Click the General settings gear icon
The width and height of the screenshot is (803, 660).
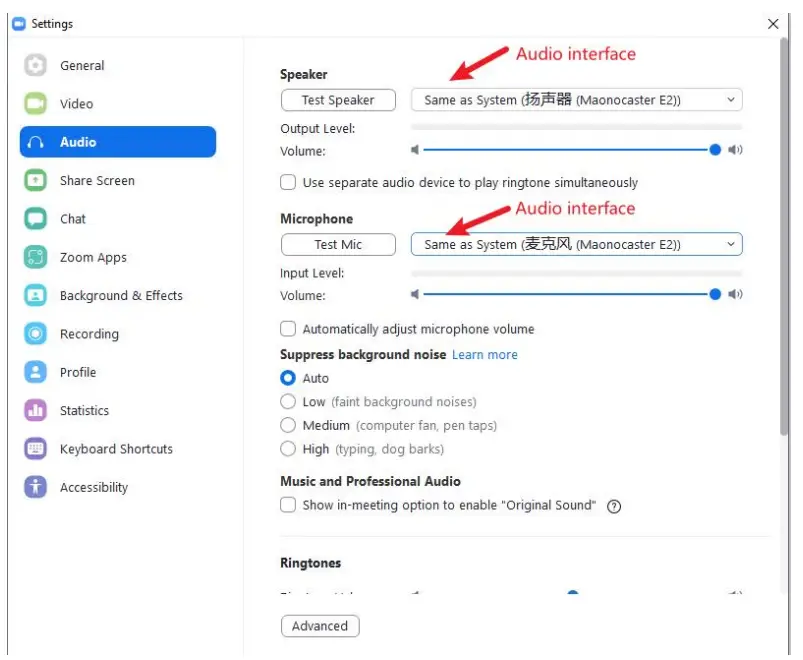[36, 66]
